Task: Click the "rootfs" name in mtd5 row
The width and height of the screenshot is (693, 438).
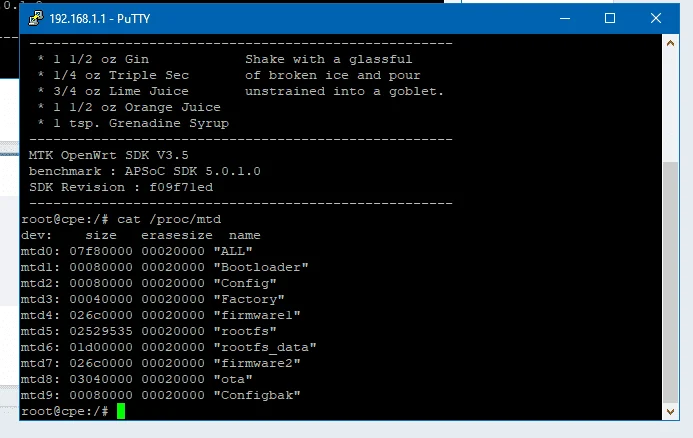Action: coord(245,331)
